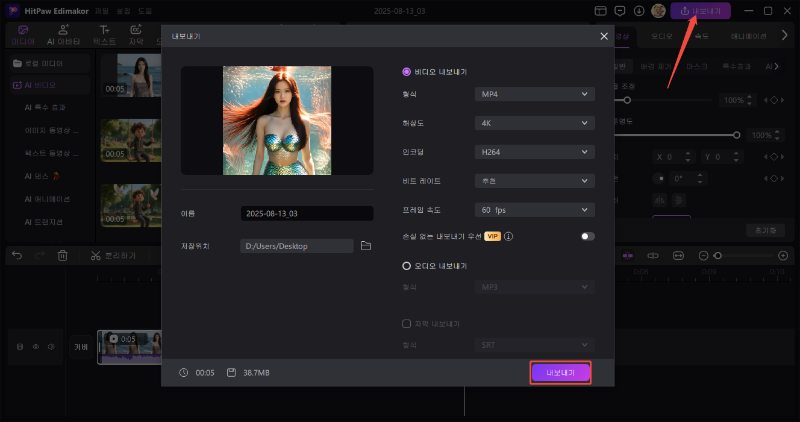Click the undo arrow in timeline toolbar
The height and width of the screenshot is (422, 800).
click(x=16, y=256)
